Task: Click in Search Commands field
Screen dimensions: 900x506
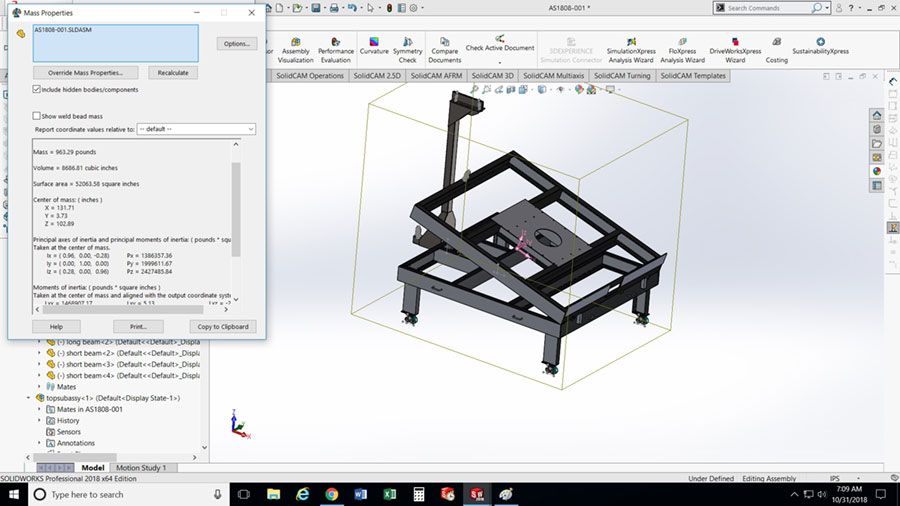Action: tap(768, 8)
